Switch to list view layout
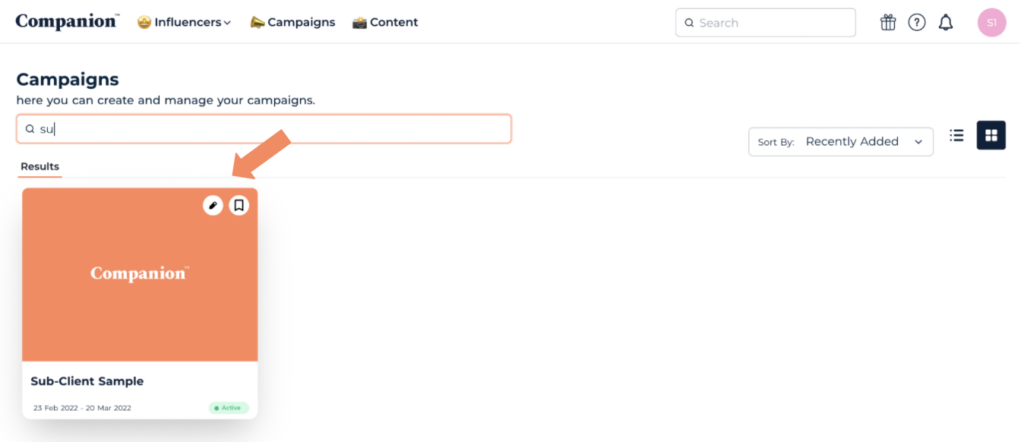Image resolution: width=1024 pixels, height=442 pixels. 957,136
